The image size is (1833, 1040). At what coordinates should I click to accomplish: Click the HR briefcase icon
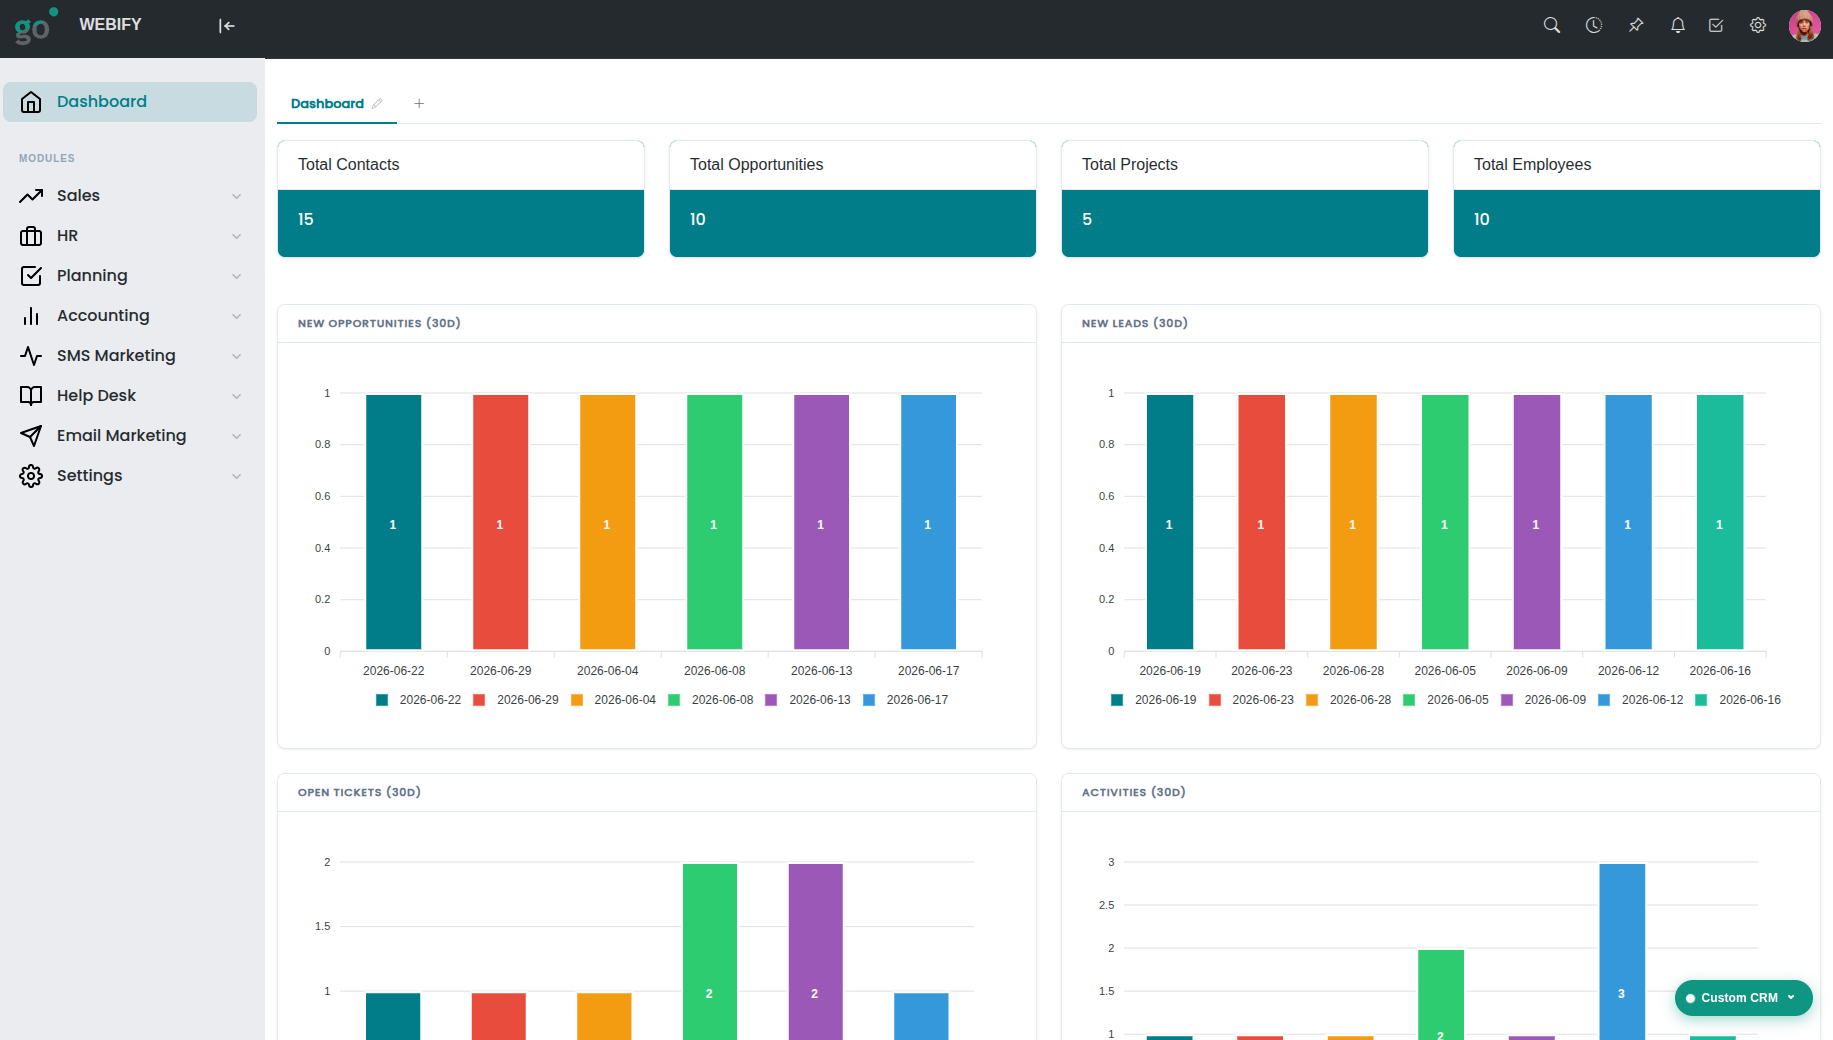click(31, 236)
